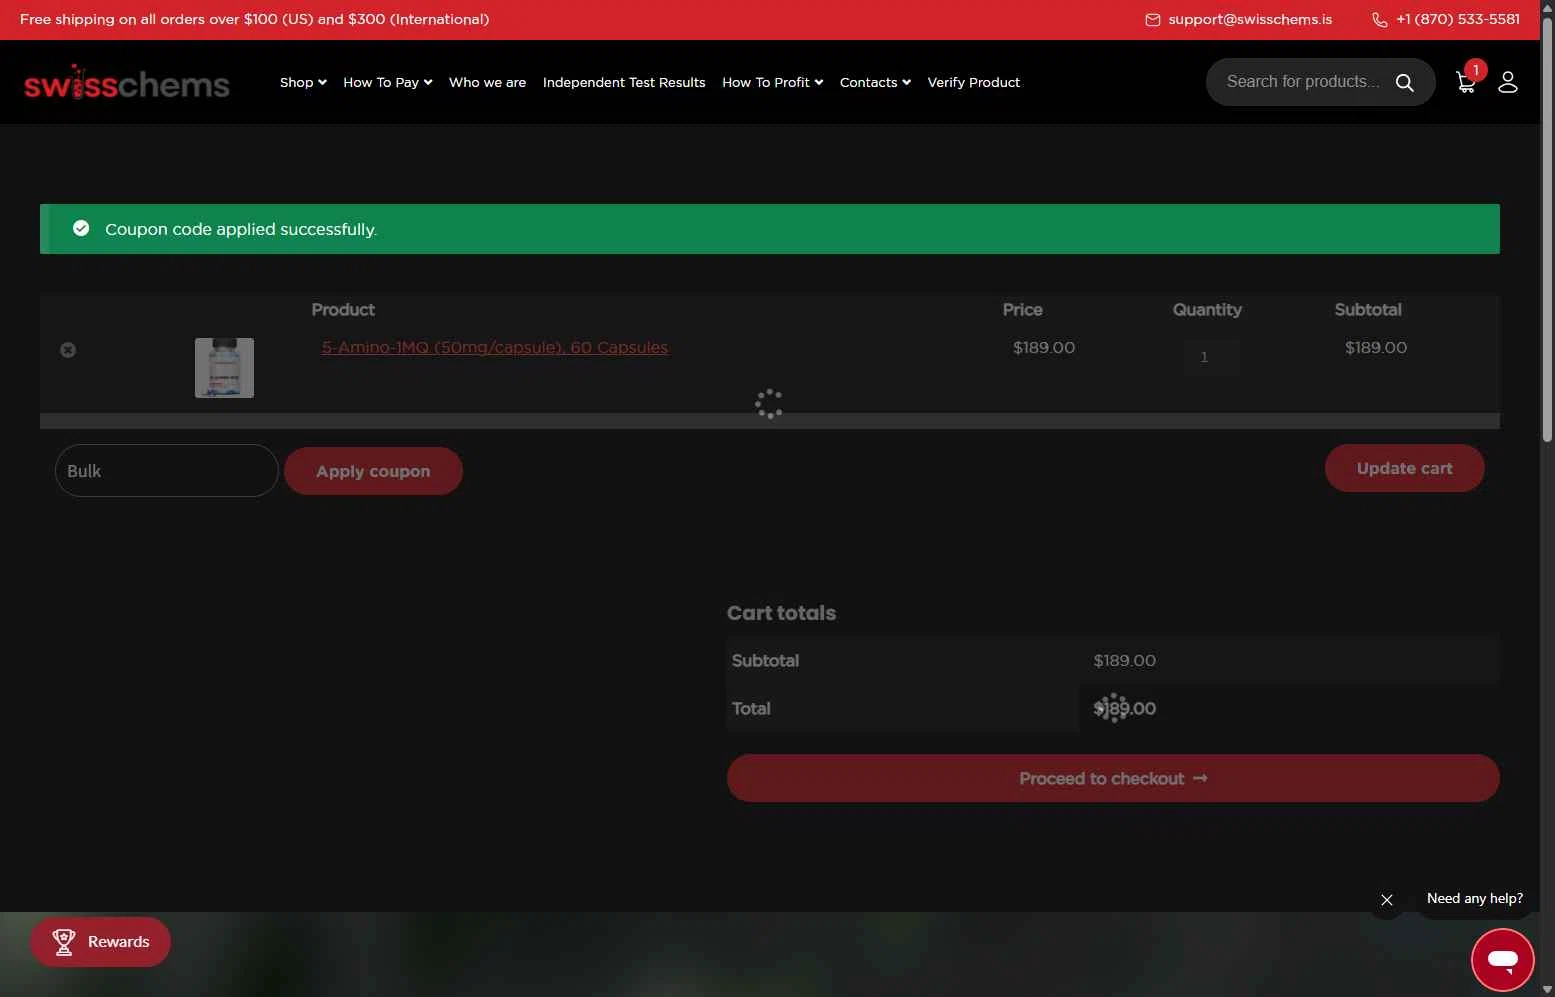Open the chat support bubble
This screenshot has height=997, width=1555.
pos(1502,960)
